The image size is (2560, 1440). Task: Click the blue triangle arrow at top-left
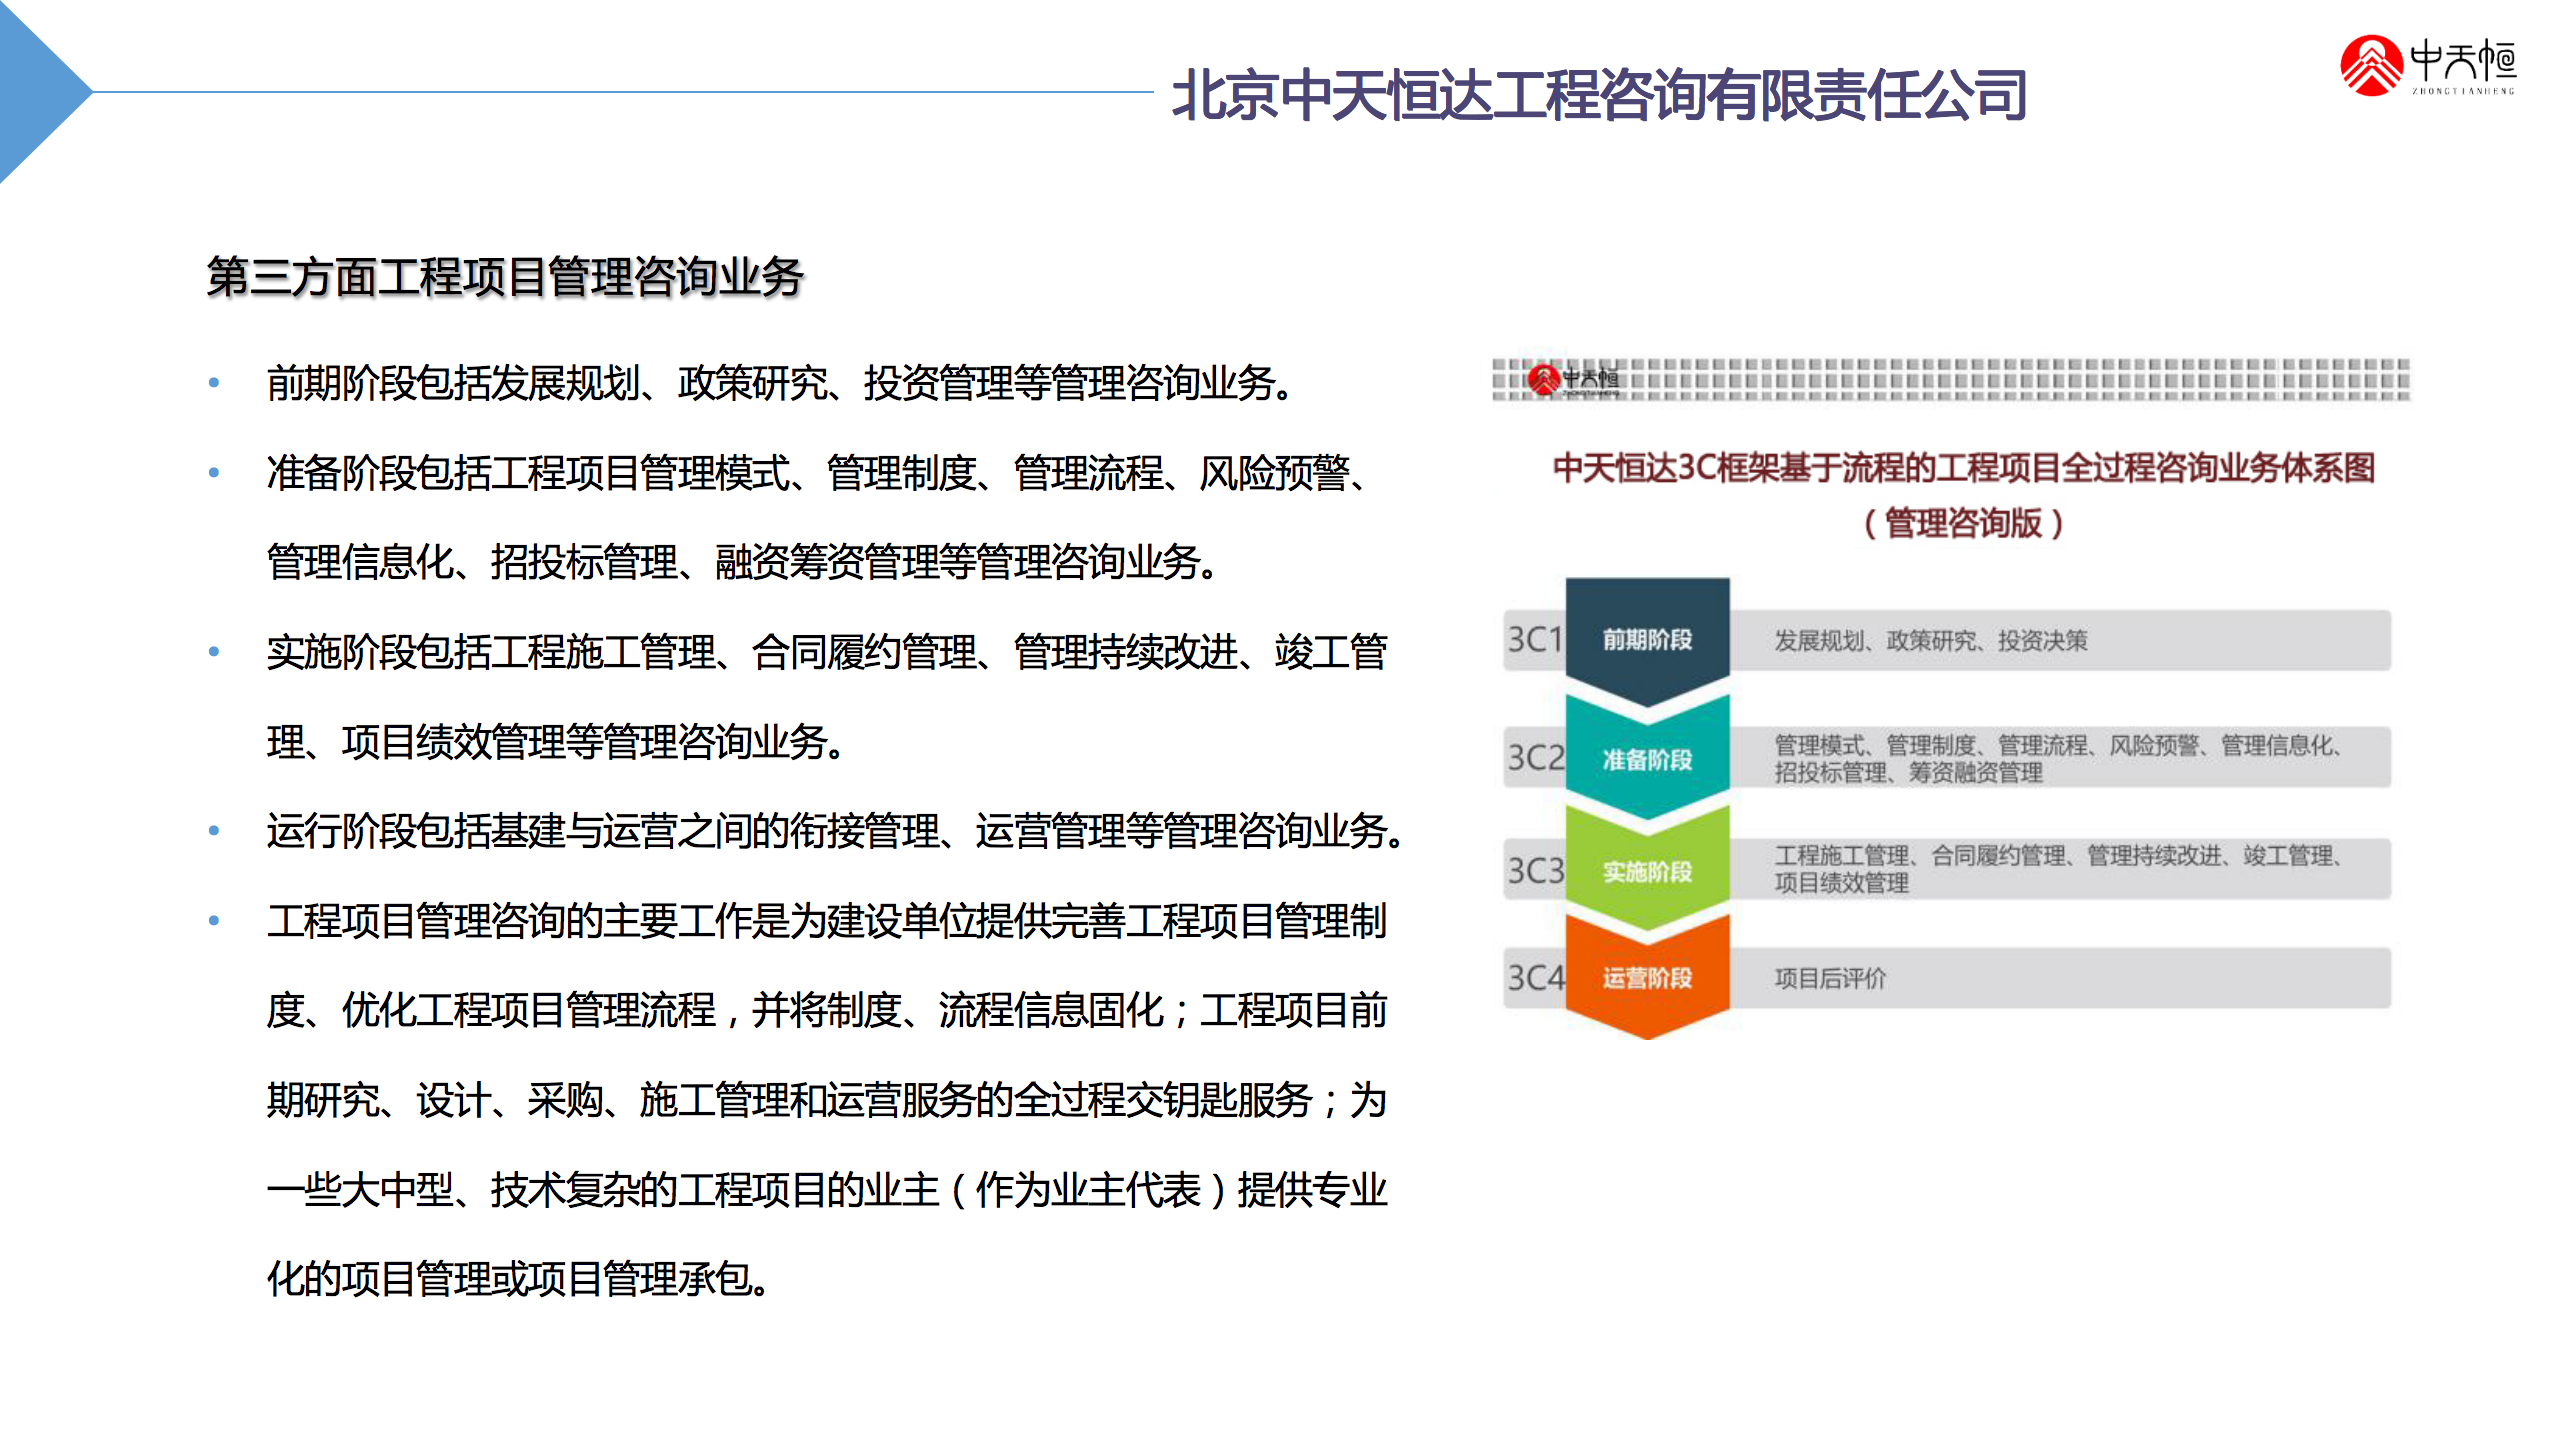point(46,92)
